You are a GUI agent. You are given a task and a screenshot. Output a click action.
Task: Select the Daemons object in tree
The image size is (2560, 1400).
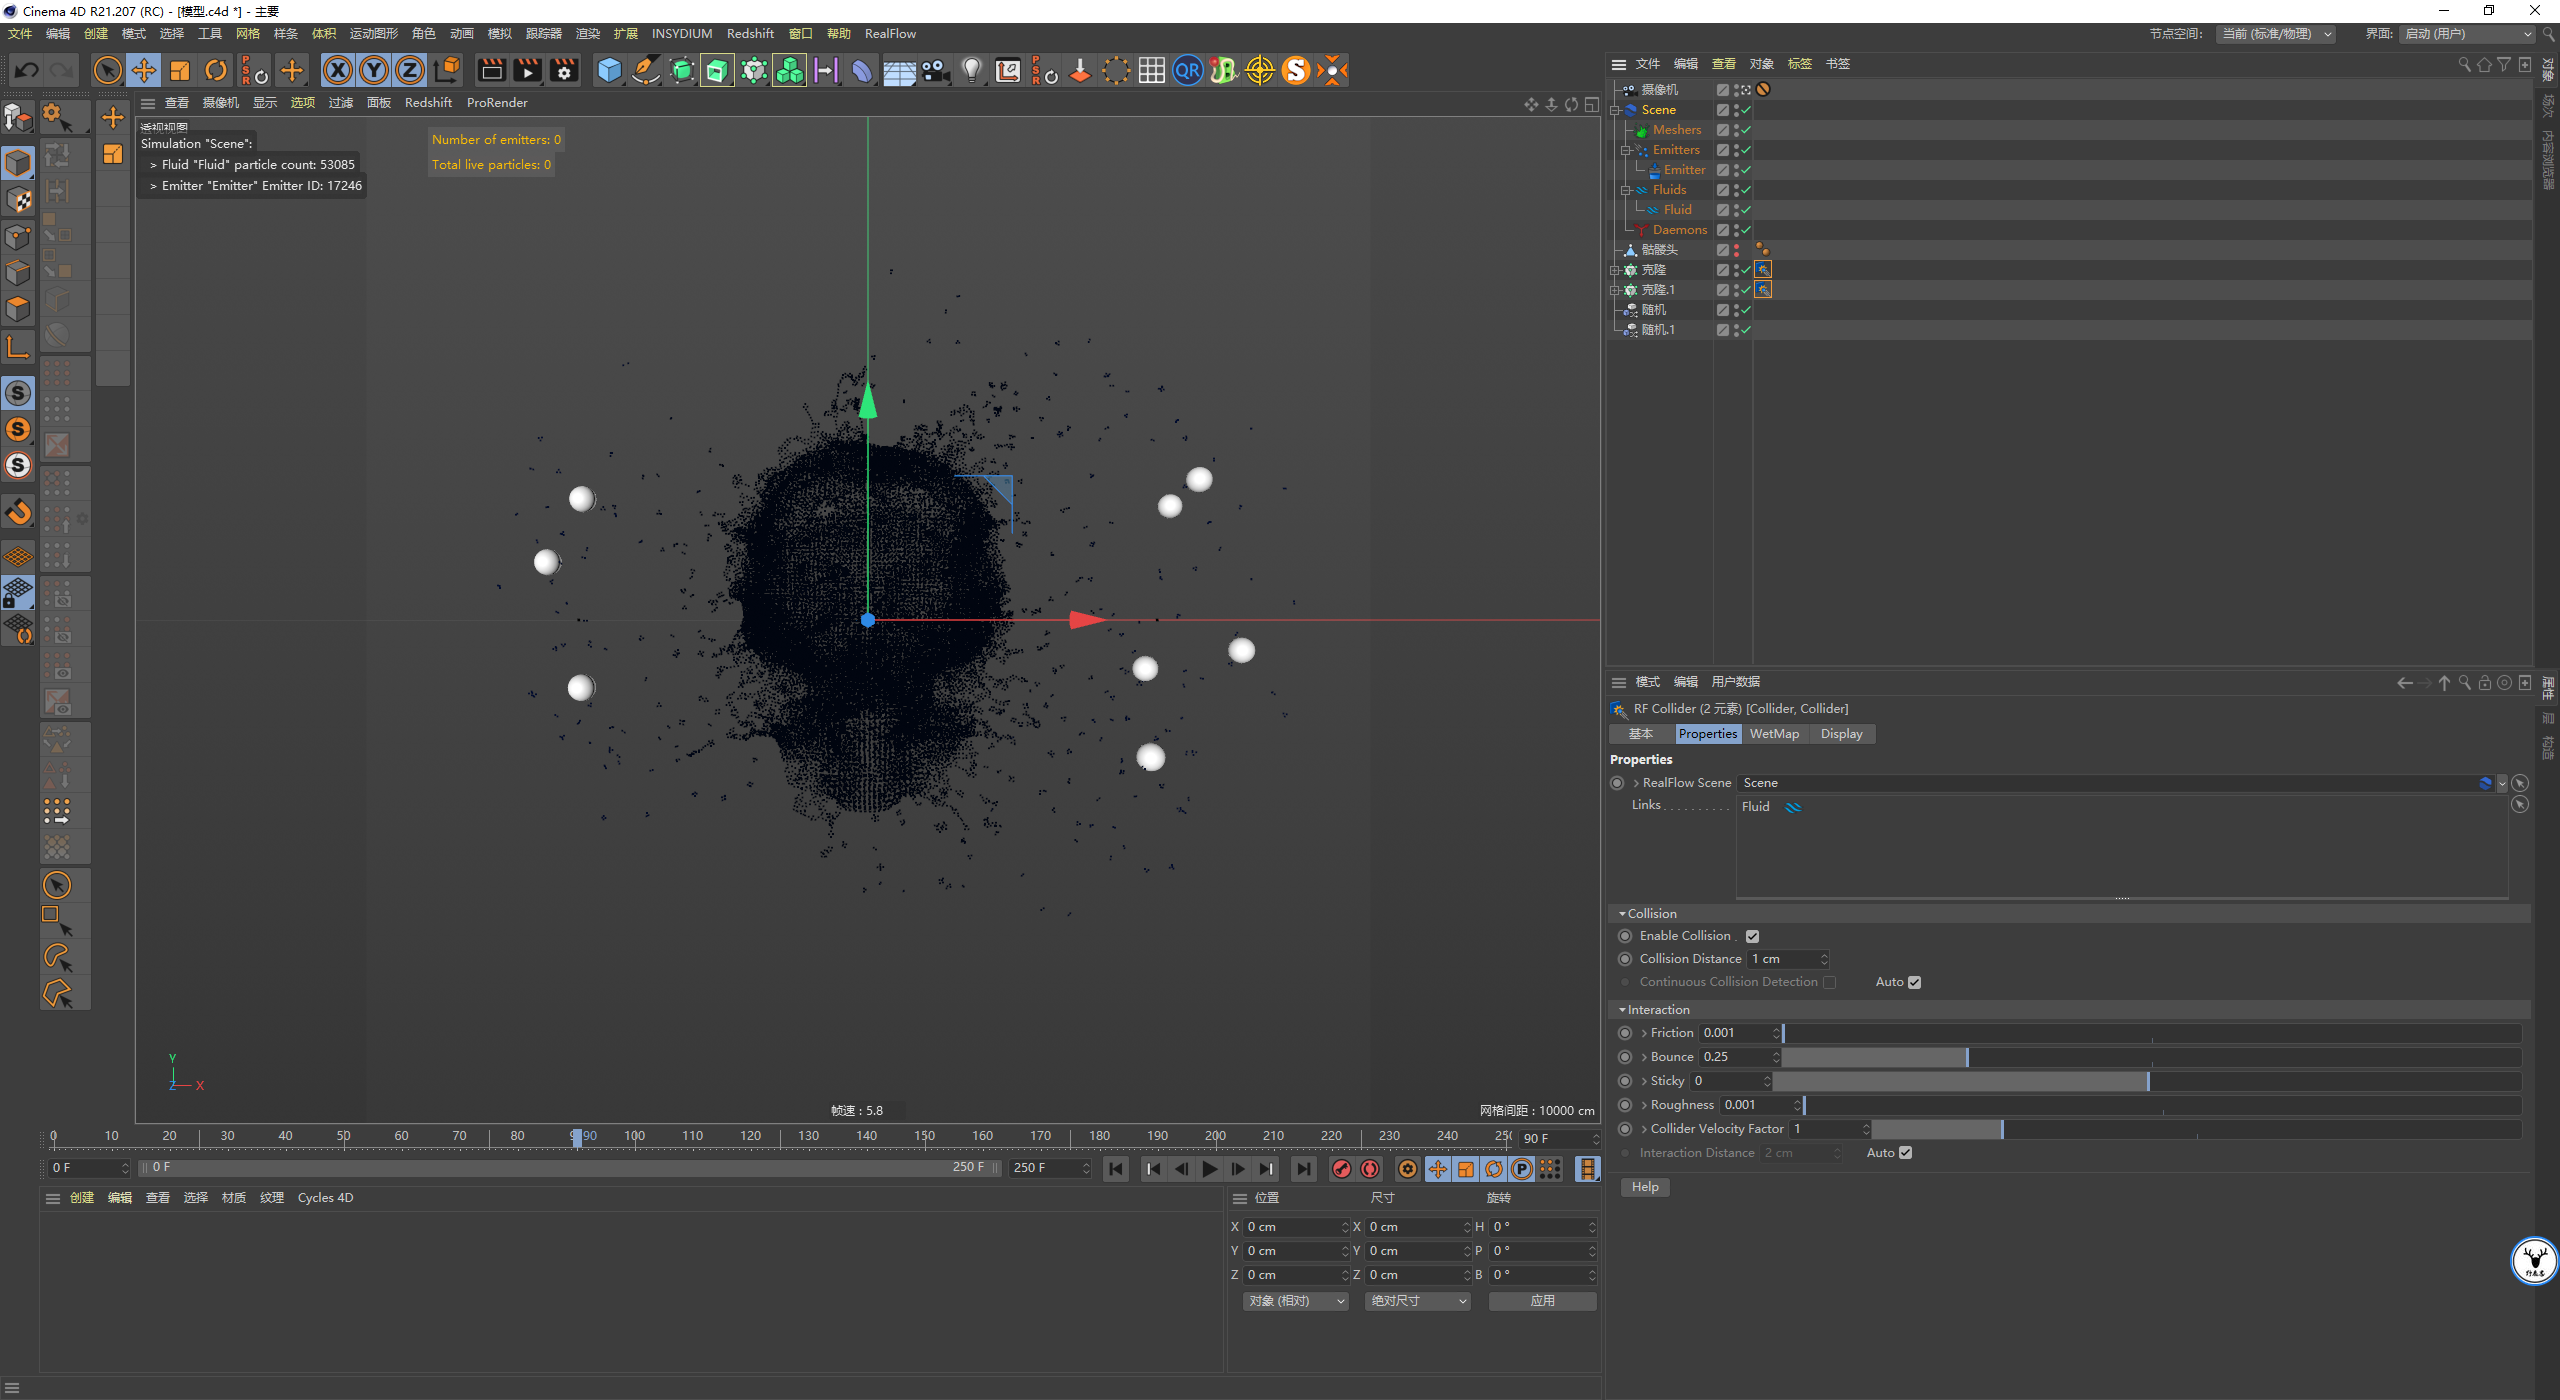(x=1680, y=230)
